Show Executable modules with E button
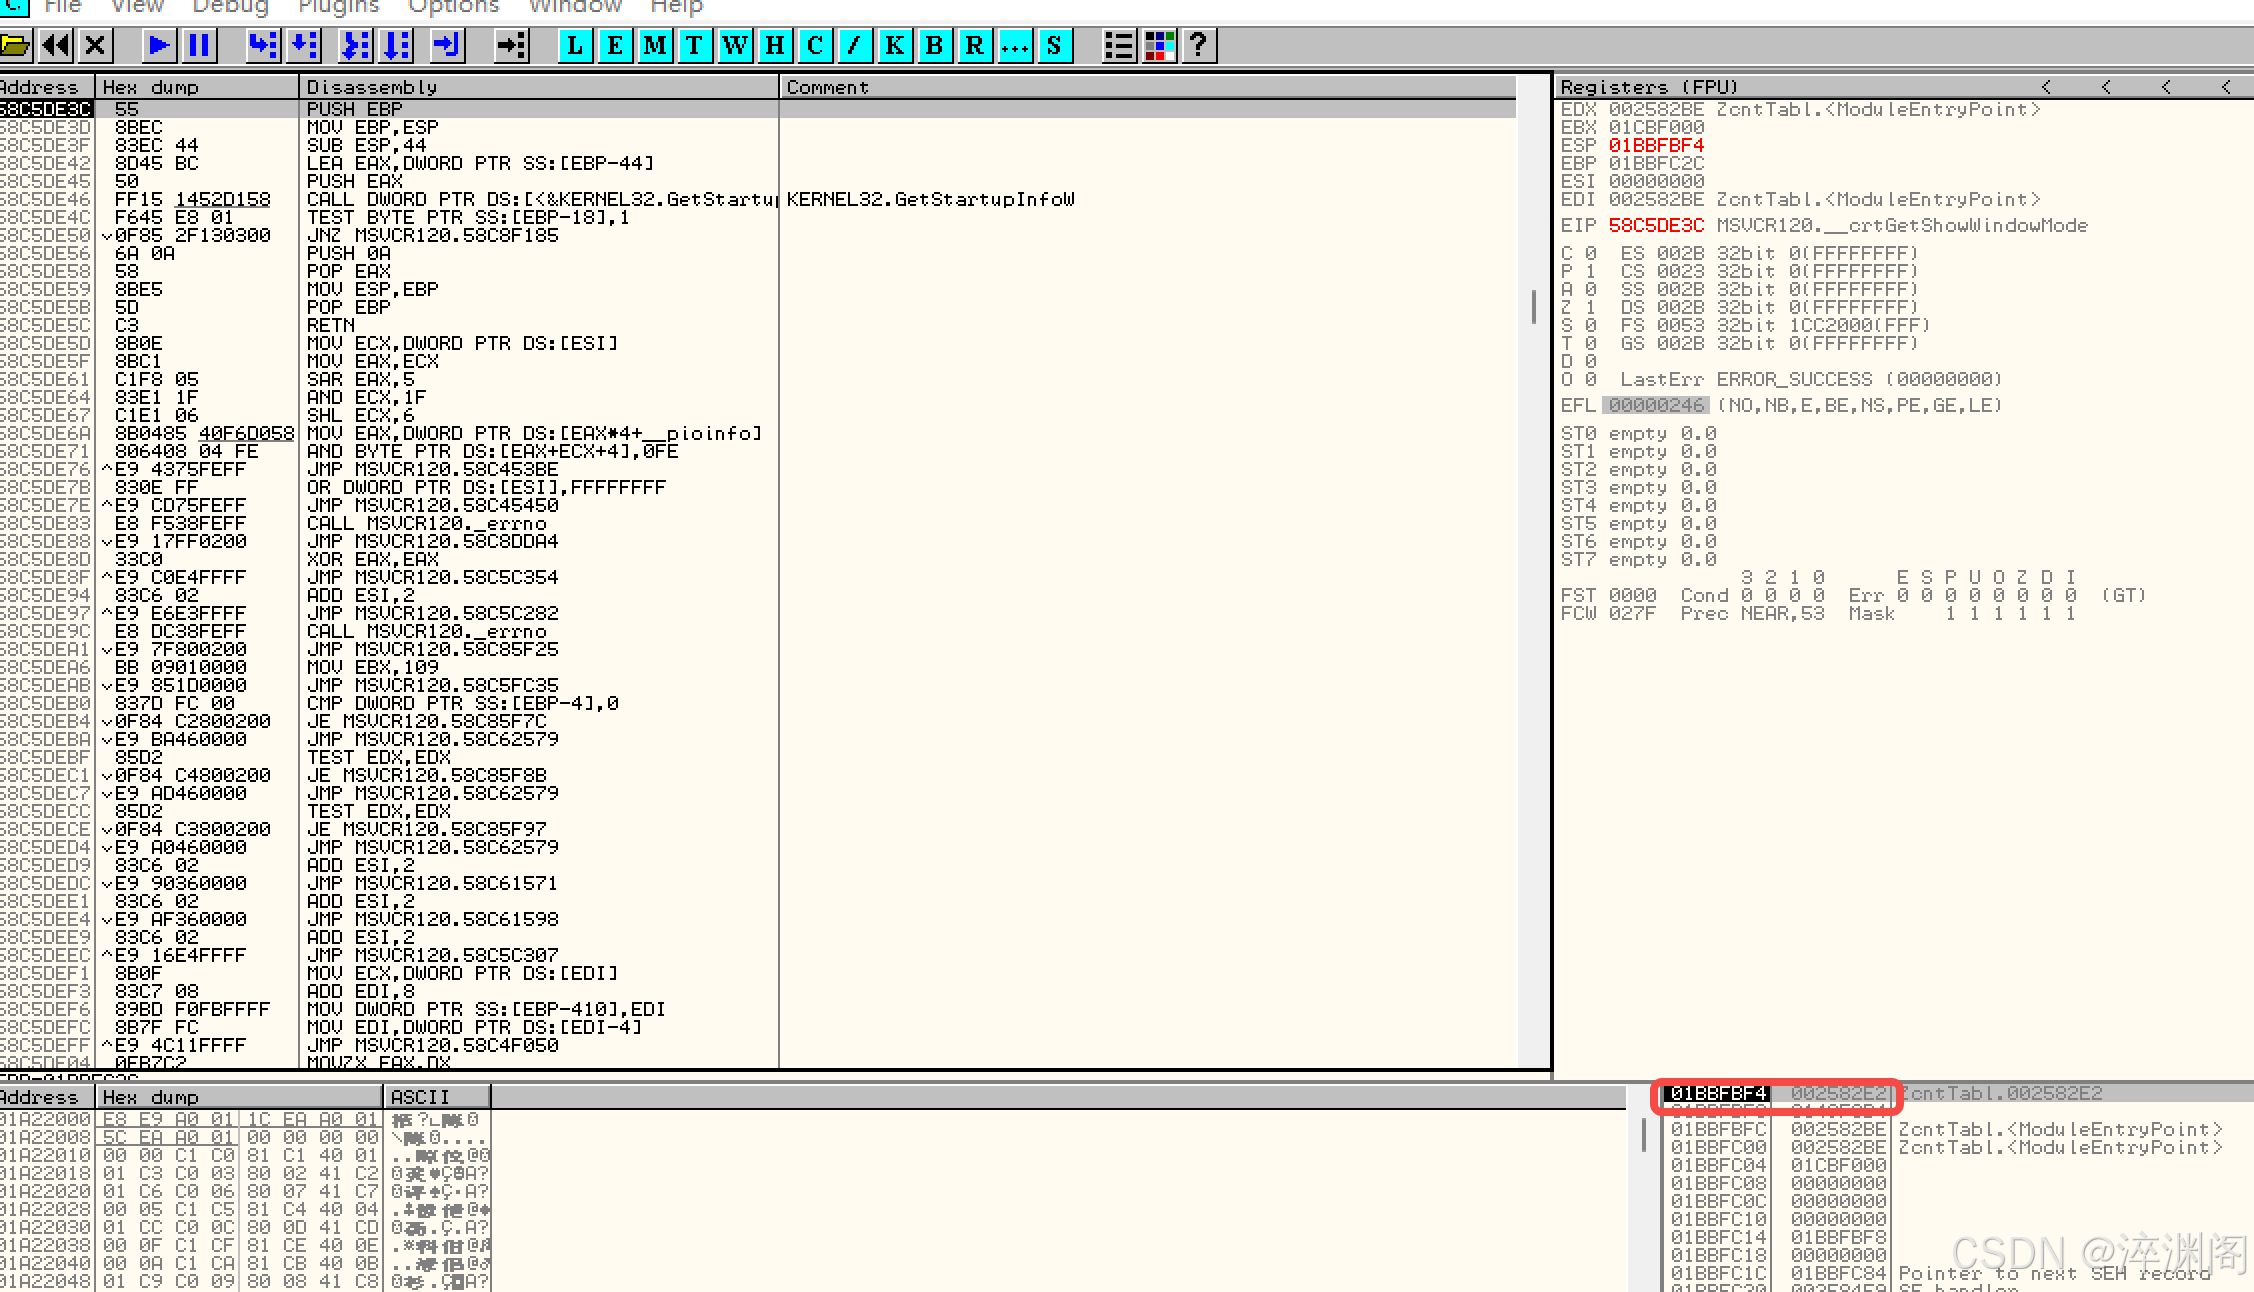The height and width of the screenshot is (1292, 2254). (615, 45)
